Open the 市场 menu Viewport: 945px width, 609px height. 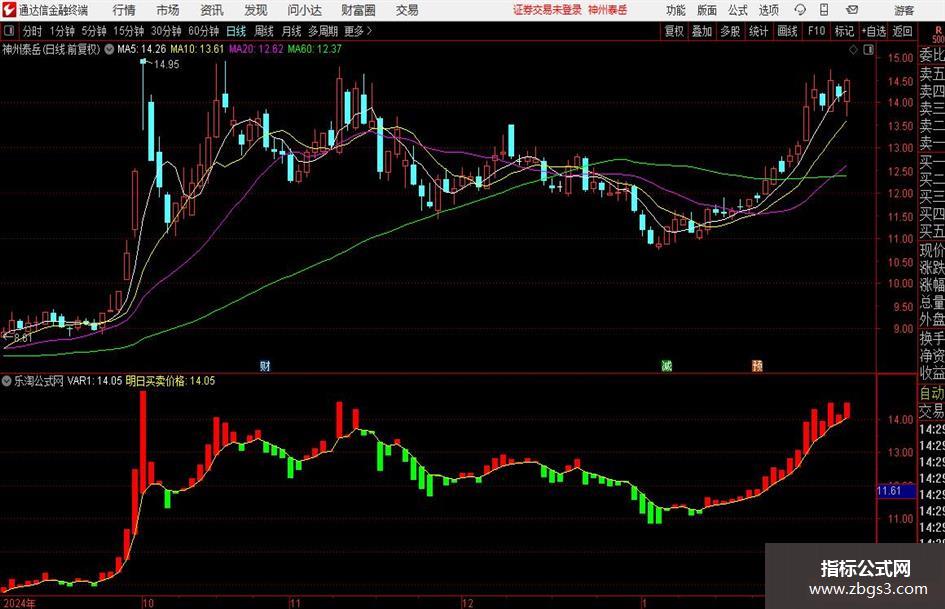[168, 10]
